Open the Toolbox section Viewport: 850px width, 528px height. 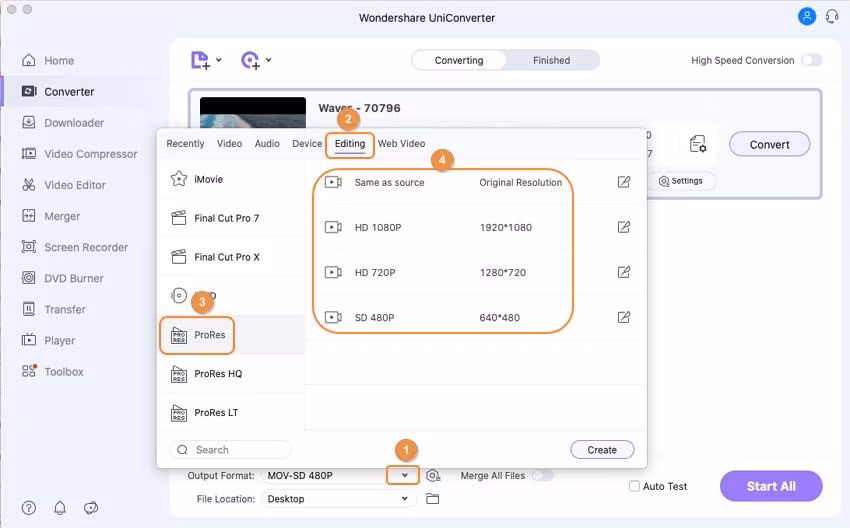pos(53,371)
